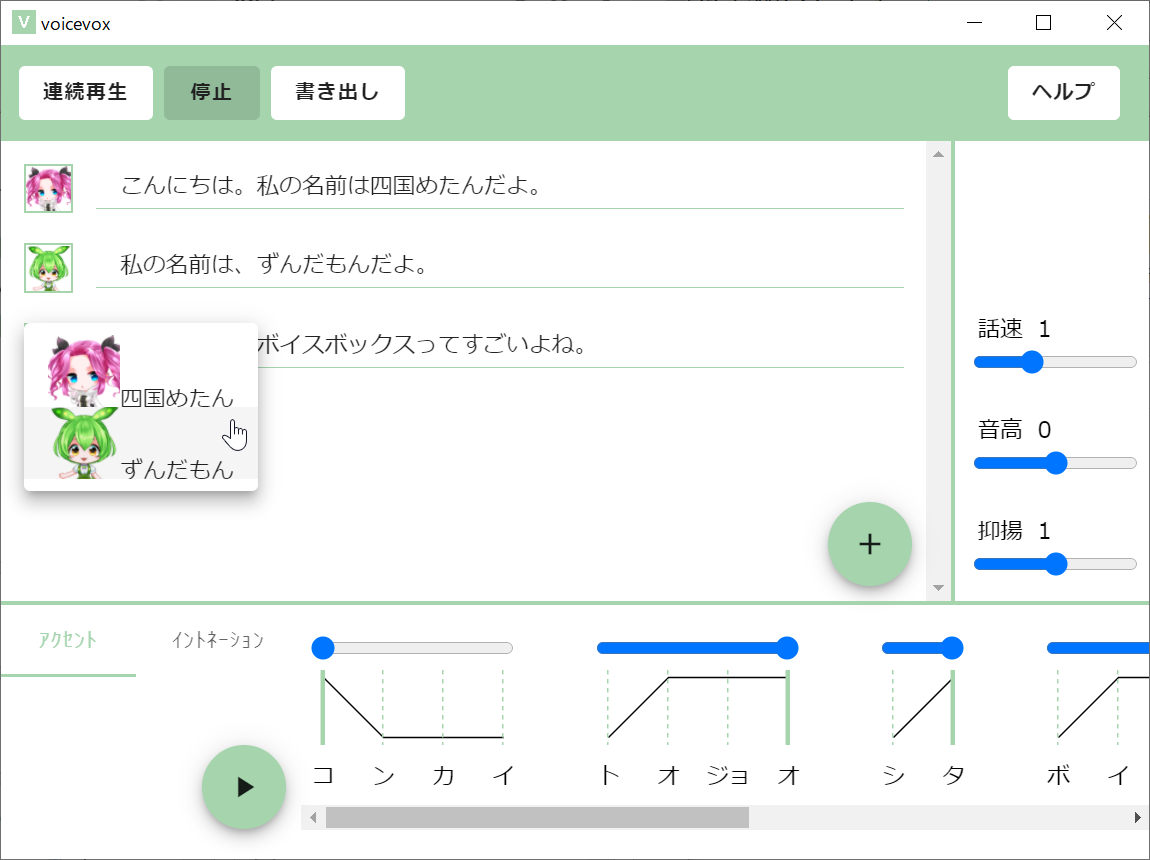This screenshot has width=1150, height=860.
Task: Play the audio with the round play button
Action: pos(243,787)
